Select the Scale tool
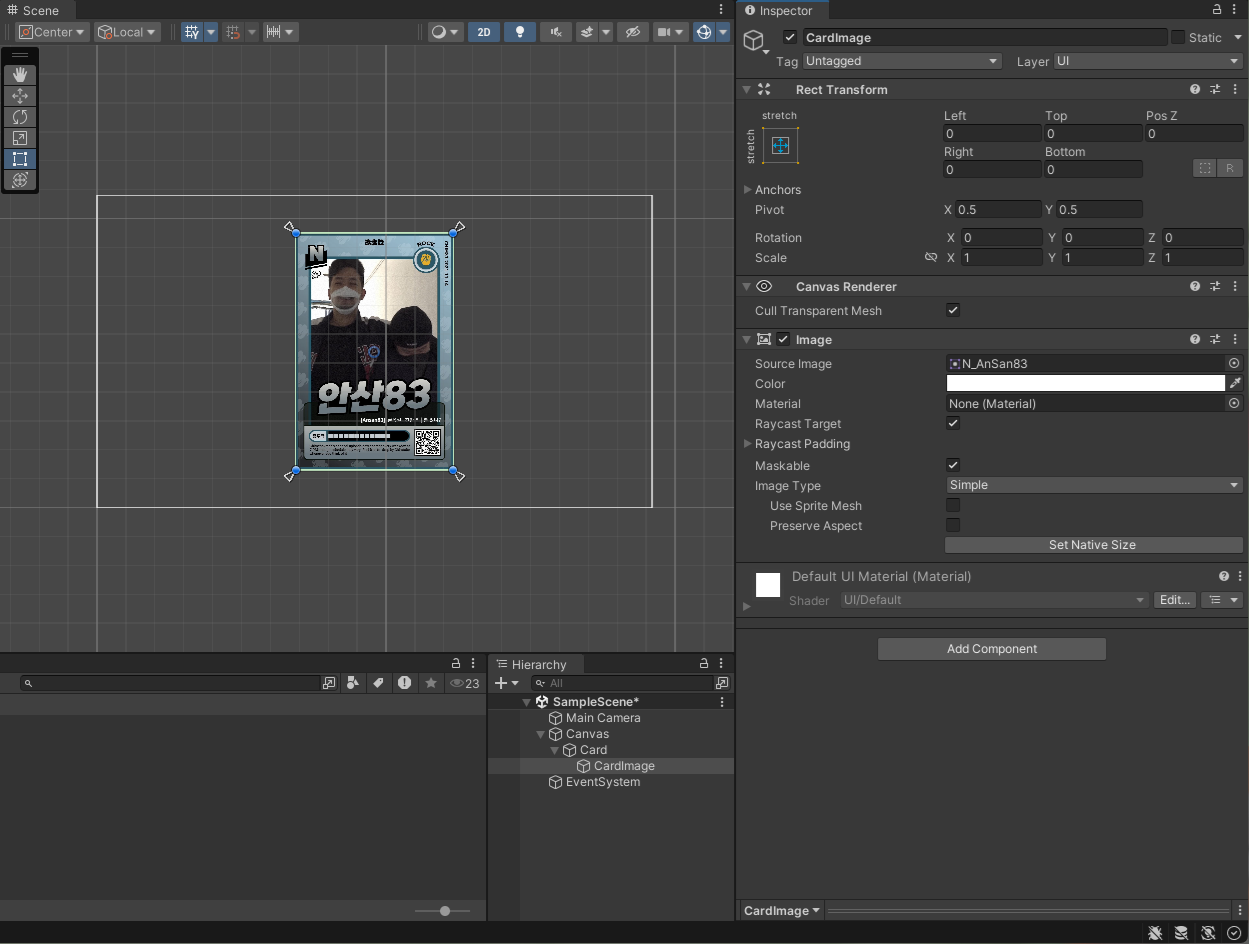The height and width of the screenshot is (944, 1249). coord(20,138)
